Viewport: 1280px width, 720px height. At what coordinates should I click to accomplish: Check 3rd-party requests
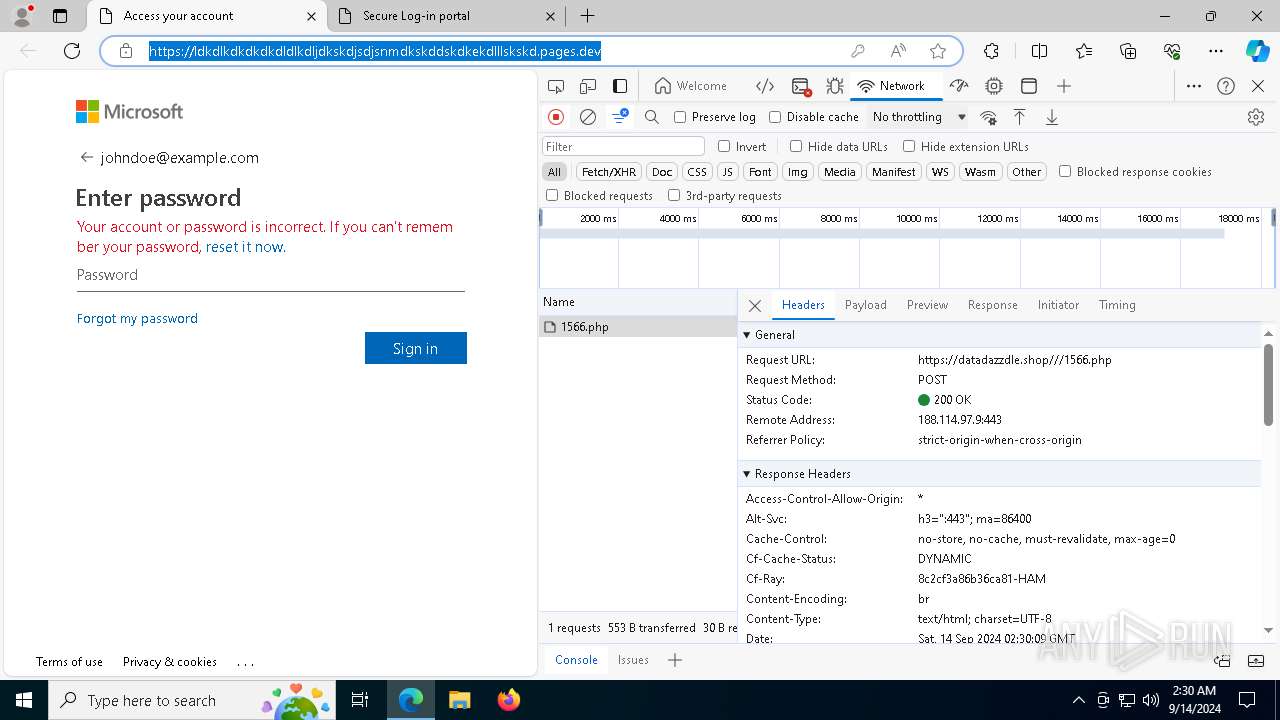(x=674, y=195)
